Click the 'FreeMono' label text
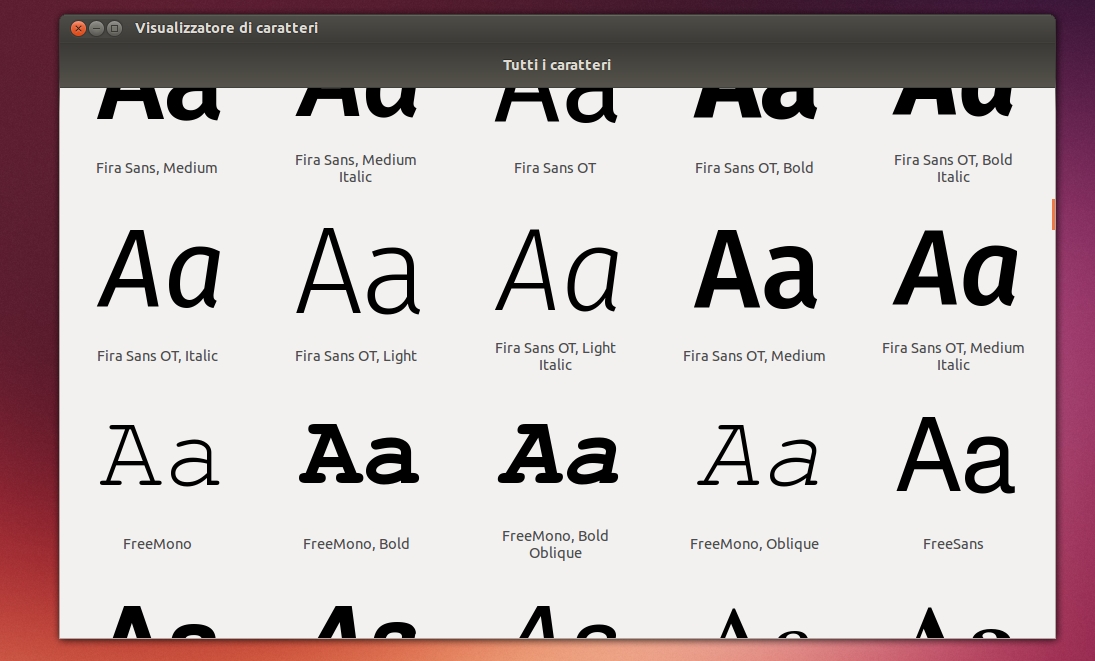This screenshot has width=1095, height=661. coord(157,544)
